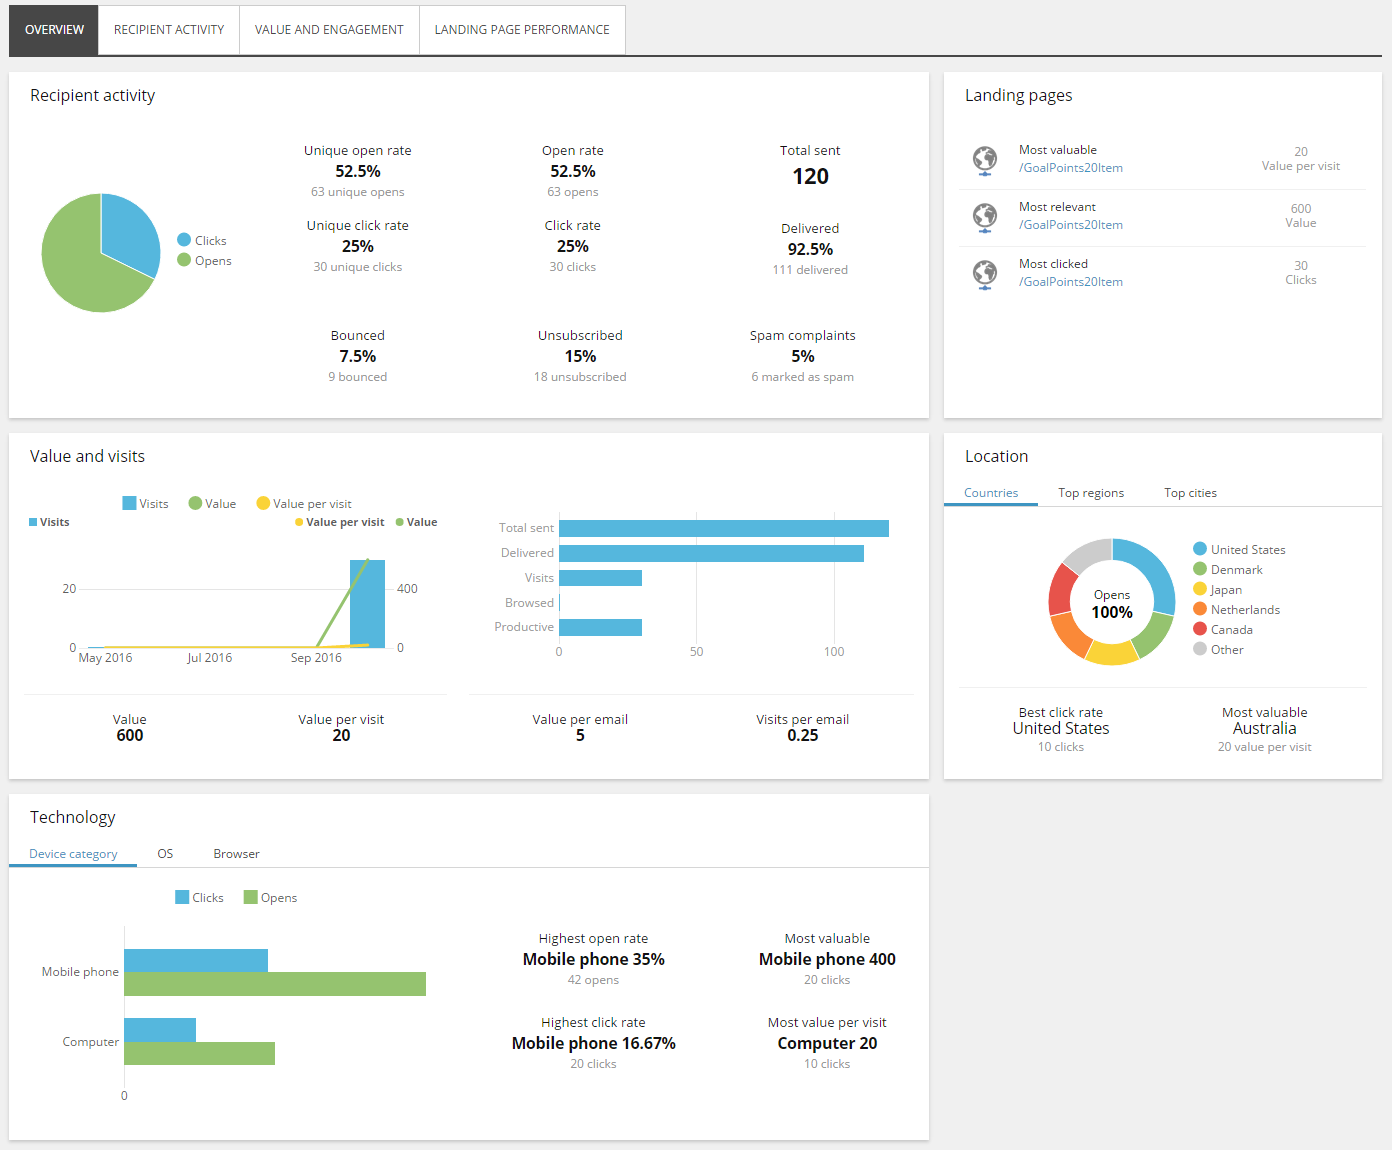This screenshot has width=1392, height=1150.
Task: Select Top regions tab in Location
Action: (1091, 493)
